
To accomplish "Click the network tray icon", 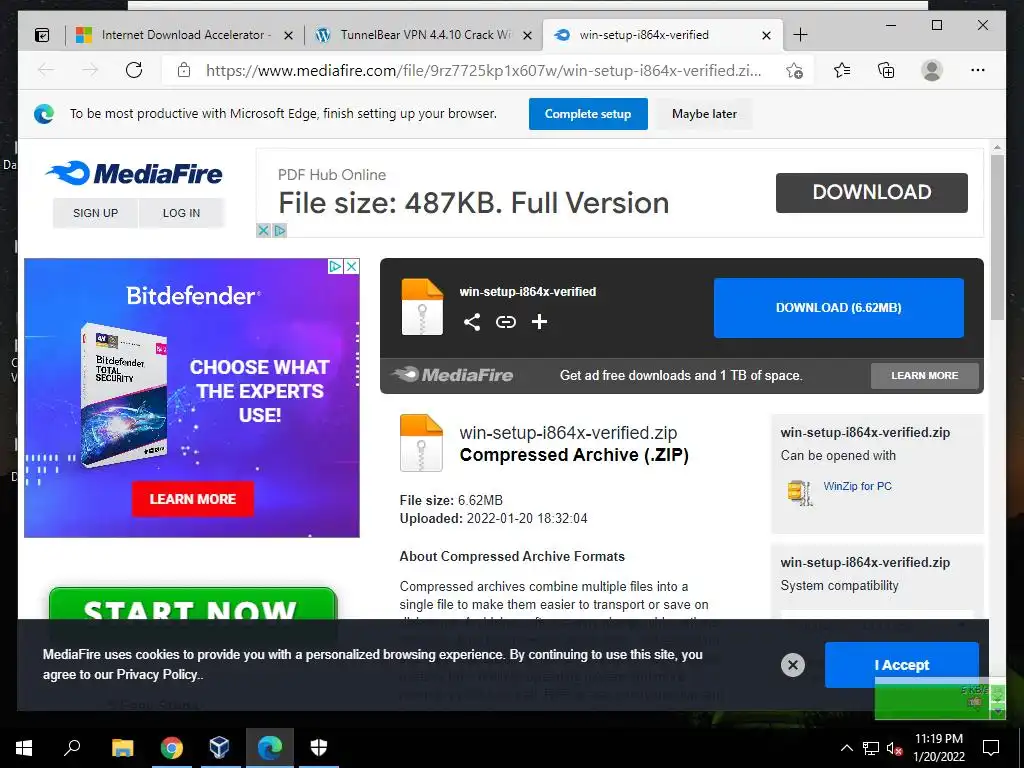I will (x=871, y=748).
